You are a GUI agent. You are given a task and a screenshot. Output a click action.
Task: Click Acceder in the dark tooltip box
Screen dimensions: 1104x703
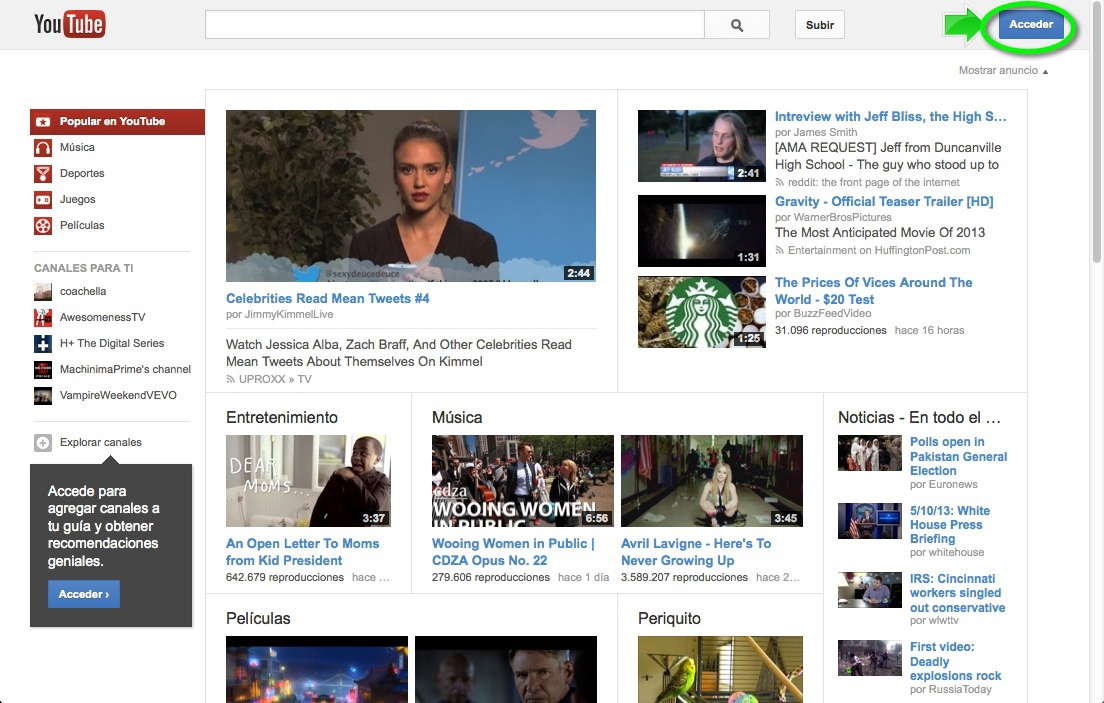tap(83, 595)
